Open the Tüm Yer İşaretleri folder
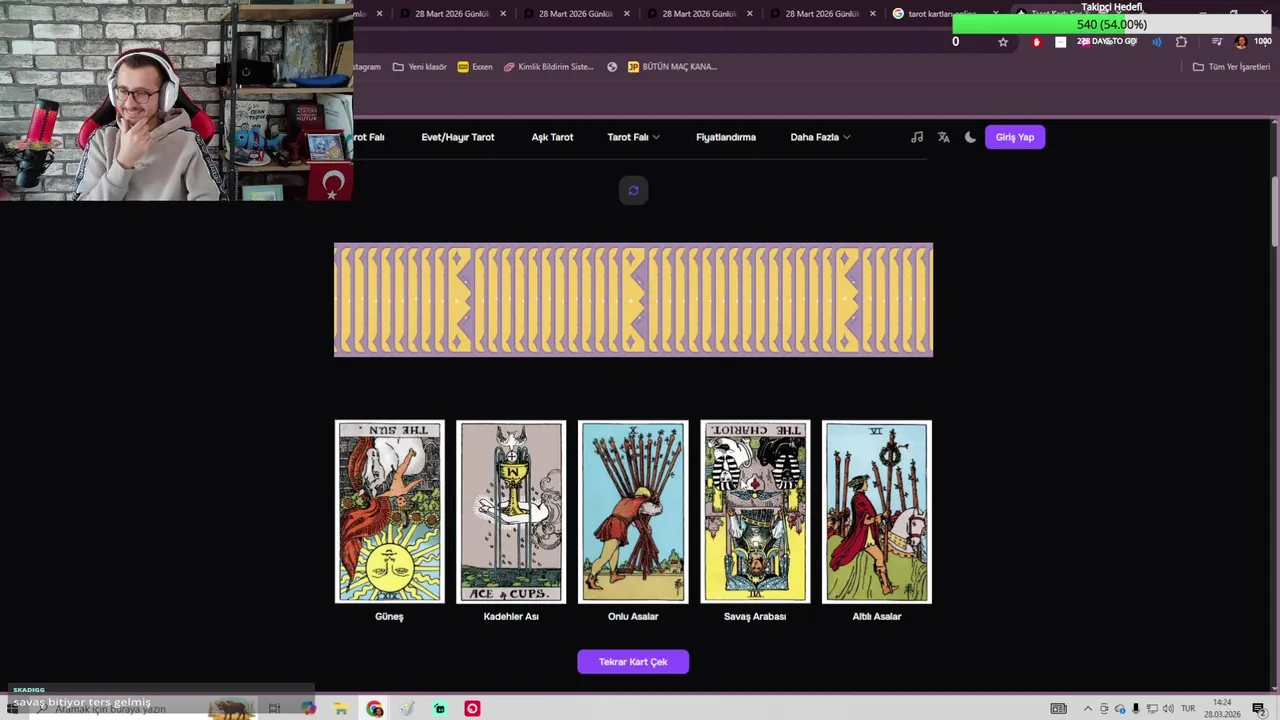Image resolution: width=1280 pixels, height=720 pixels. pyautogui.click(x=1231, y=67)
